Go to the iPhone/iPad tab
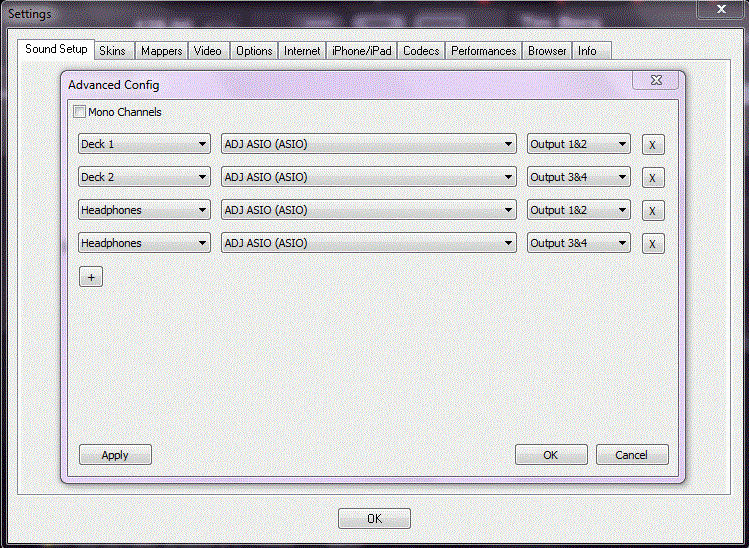This screenshot has height=548, width=749. coord(362,51)
